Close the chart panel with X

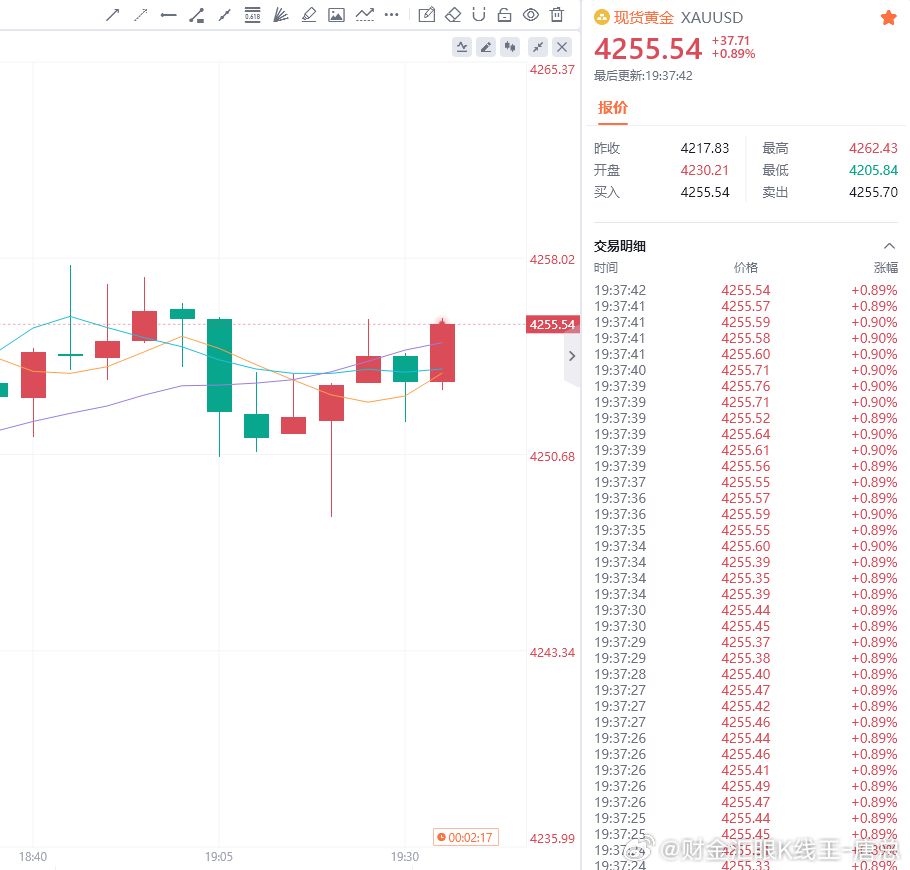pyautogui.click(x=562, y=47)
